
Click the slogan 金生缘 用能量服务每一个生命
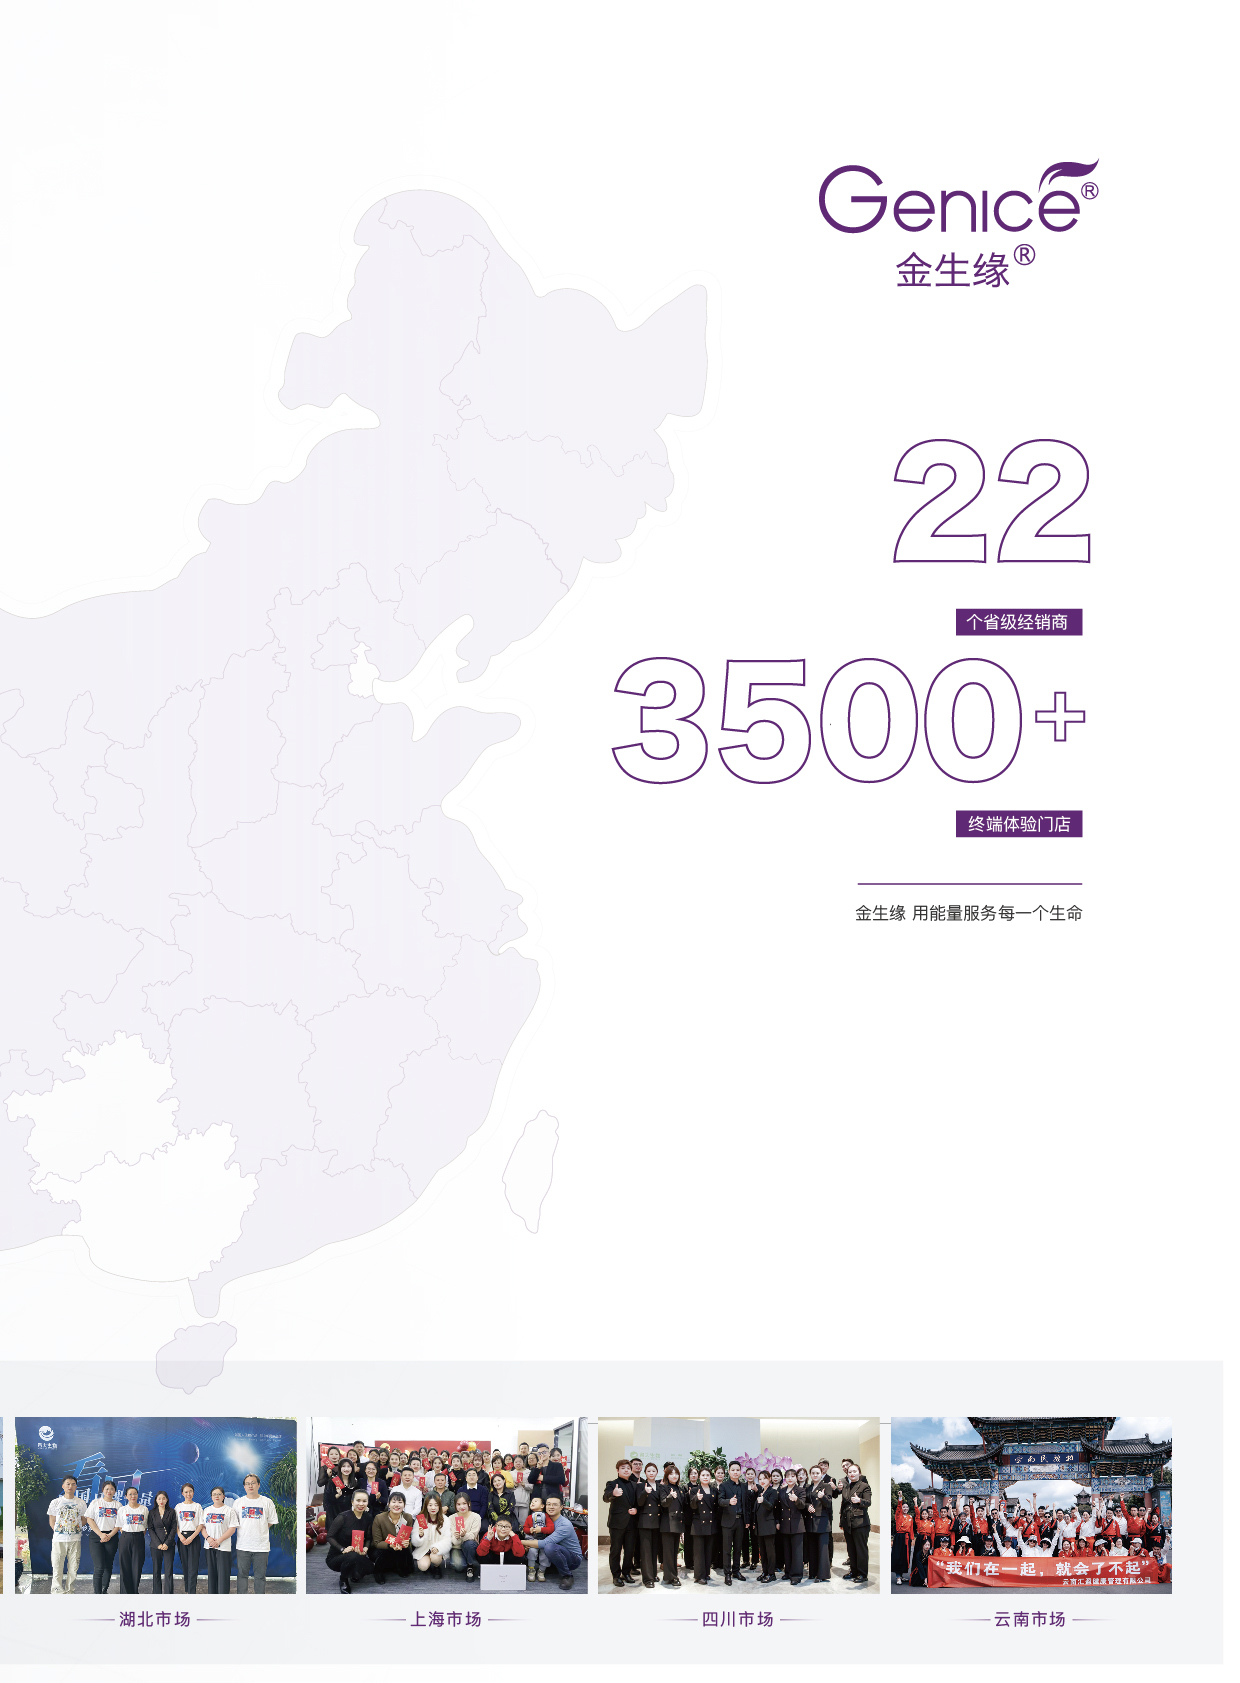[x=969, y=913]
